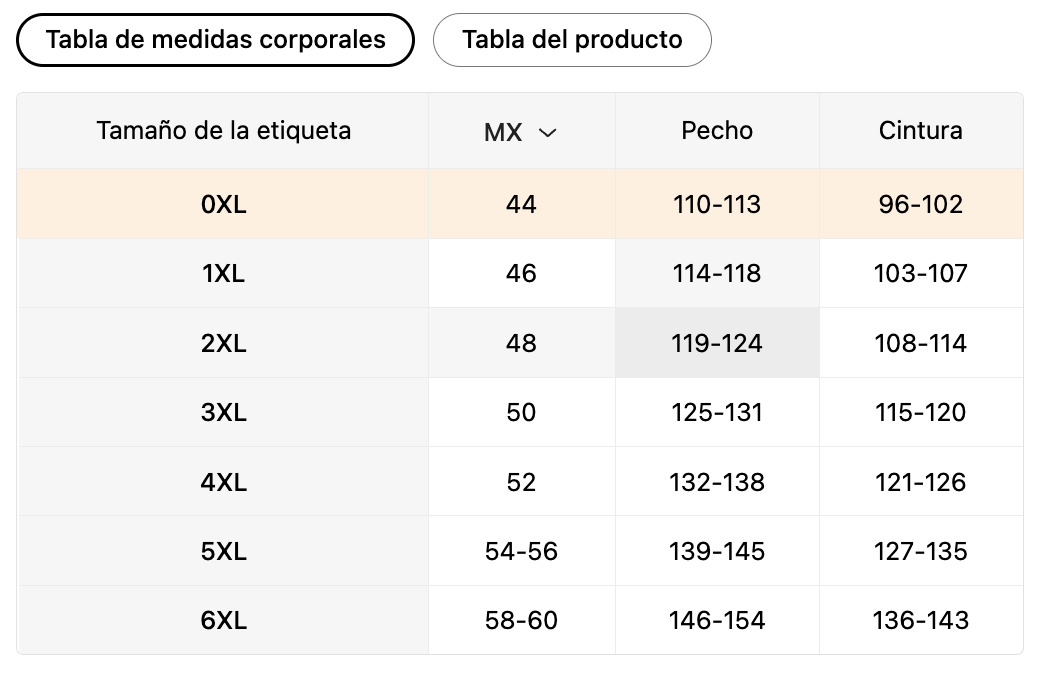Image resolution: width=1050 pixels, height=676 pixels.
Task: Select the 1XL size row label
Action: [x=223, y=273]
